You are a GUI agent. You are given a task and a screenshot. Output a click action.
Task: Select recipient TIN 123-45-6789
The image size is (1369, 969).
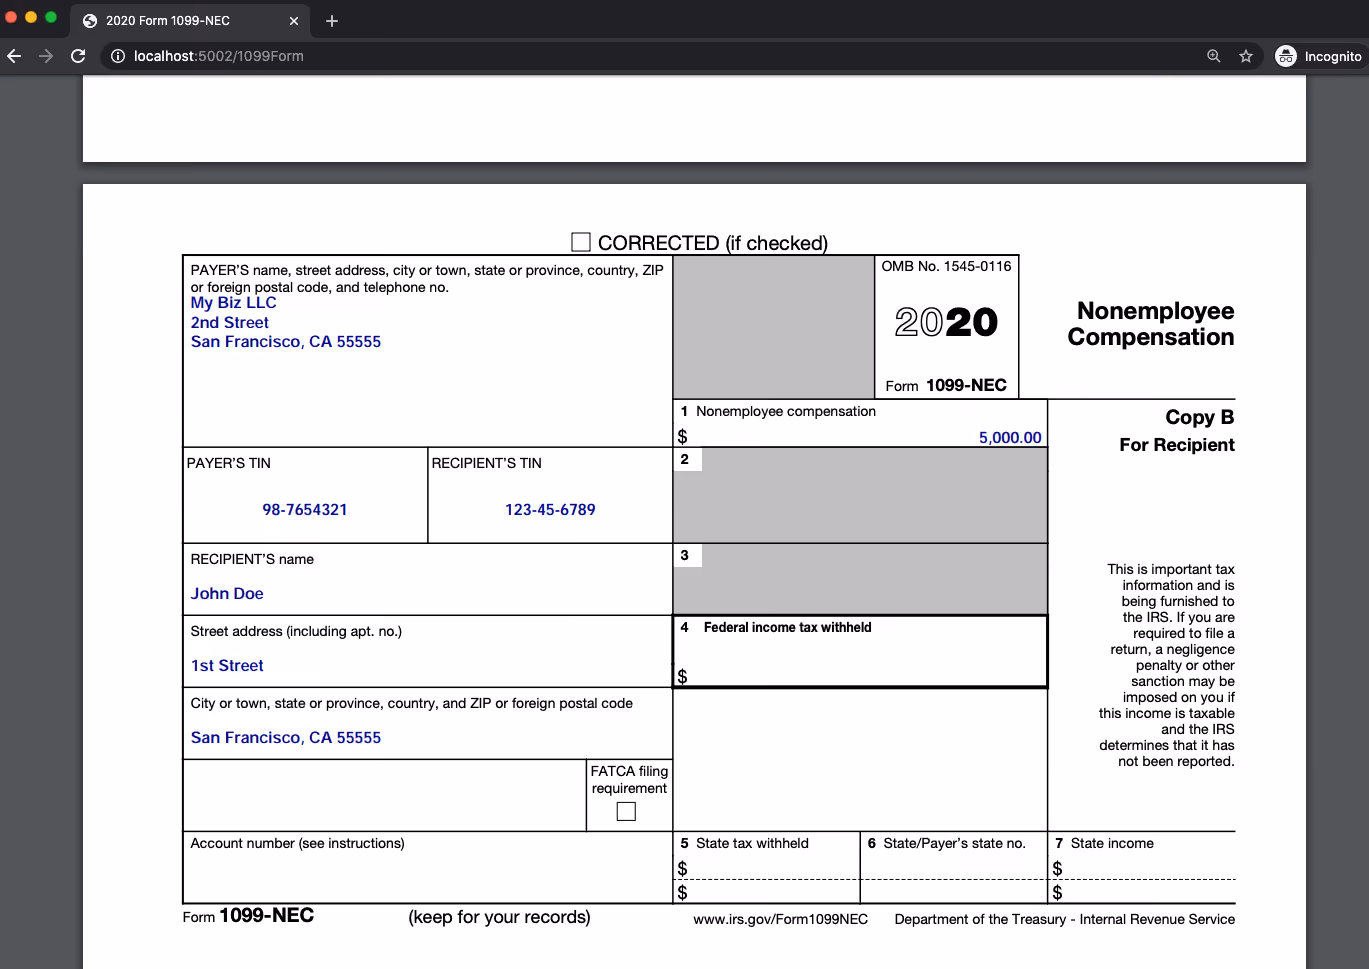pos(550,509)
